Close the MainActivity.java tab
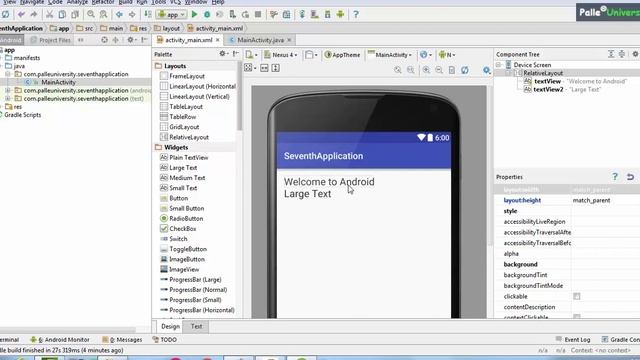 (289, 40)
